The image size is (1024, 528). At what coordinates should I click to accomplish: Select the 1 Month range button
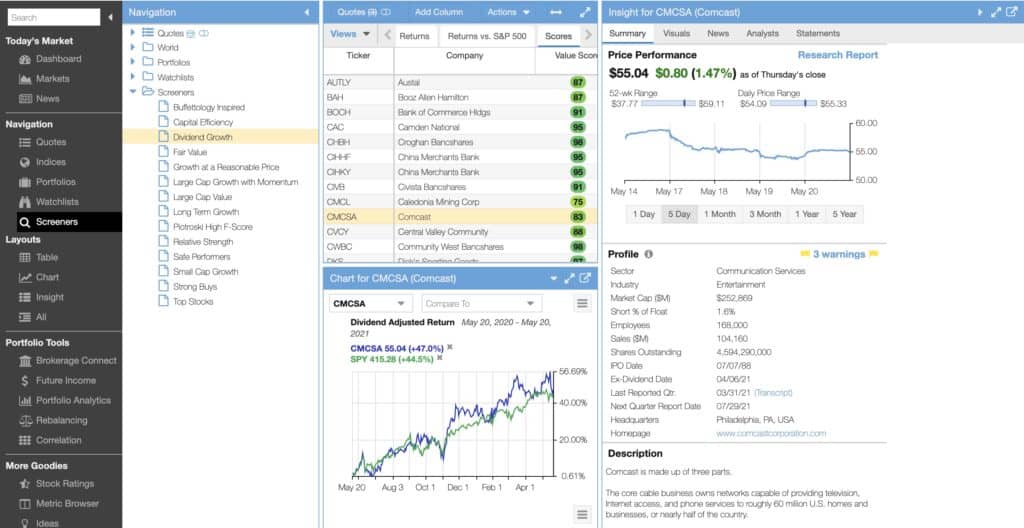tap(719, 214)
